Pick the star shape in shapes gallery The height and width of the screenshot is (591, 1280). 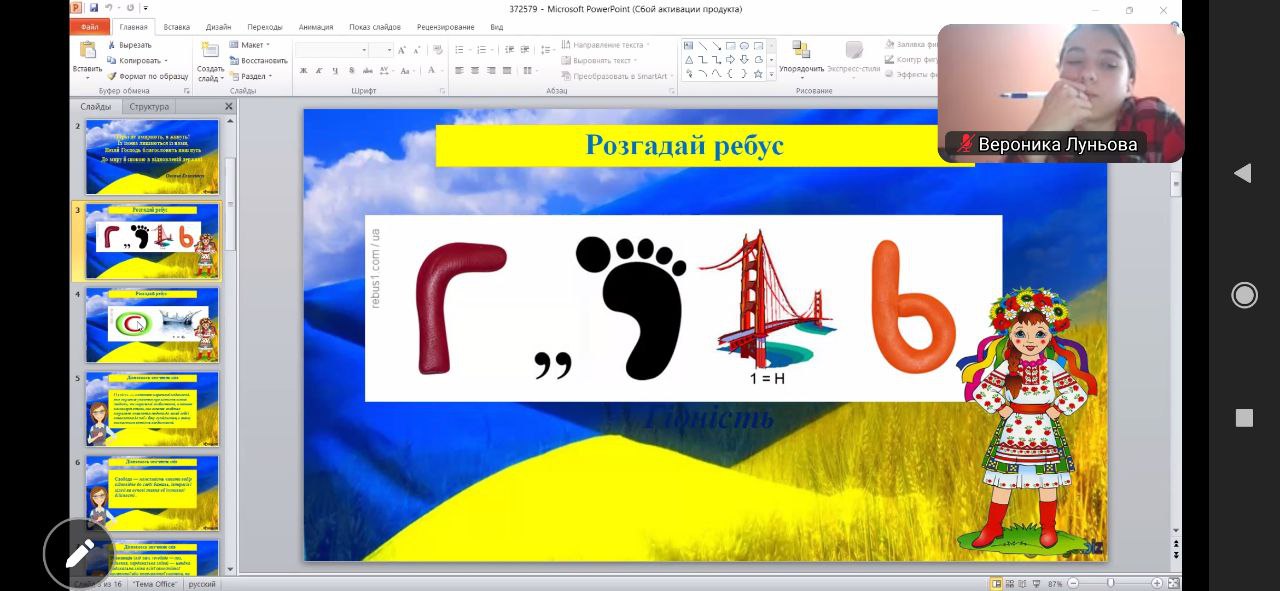click(x=758, y=74)
